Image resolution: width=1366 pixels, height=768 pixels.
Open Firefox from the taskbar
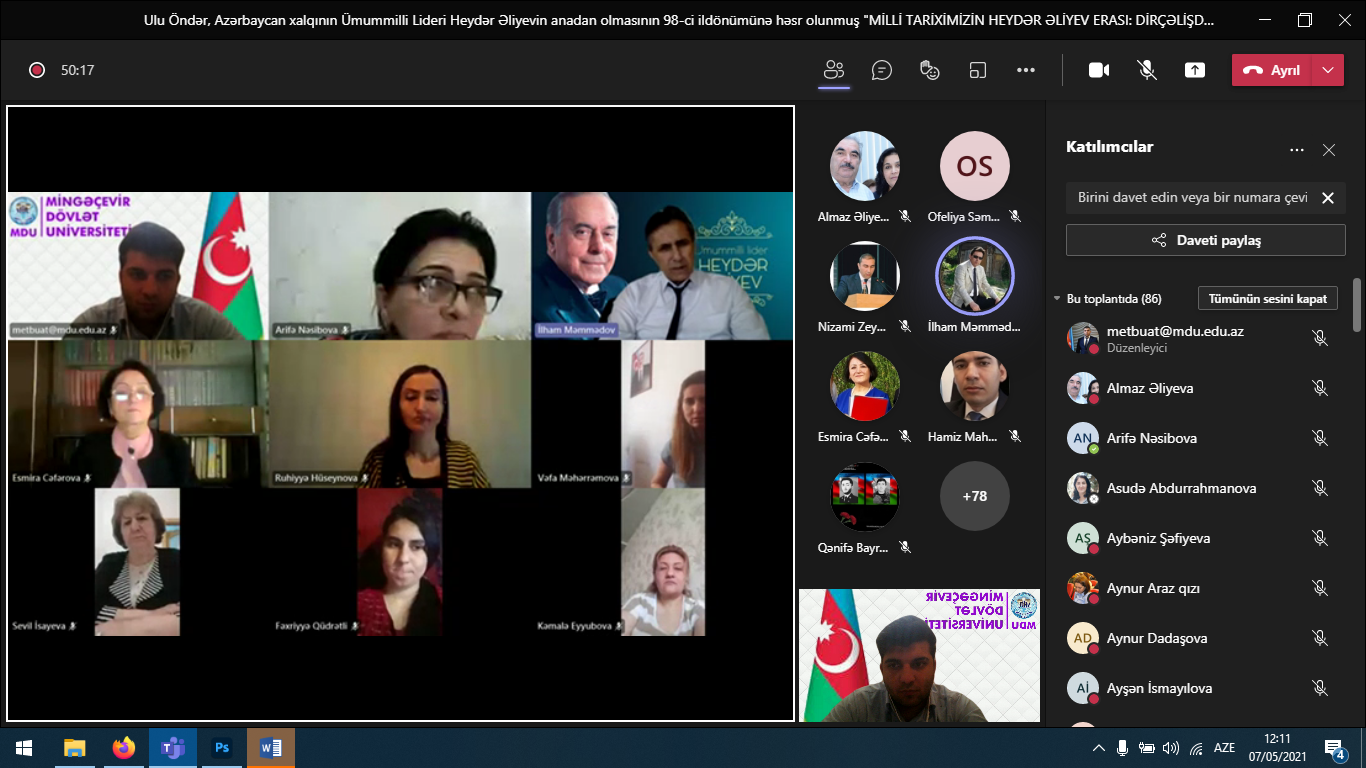pos(124,748)
